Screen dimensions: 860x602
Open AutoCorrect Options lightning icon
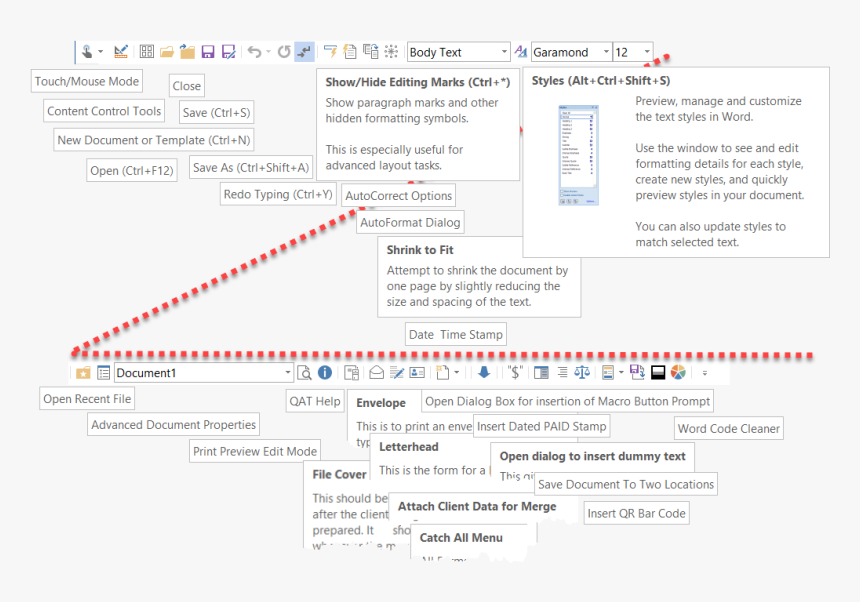point(330,52)
